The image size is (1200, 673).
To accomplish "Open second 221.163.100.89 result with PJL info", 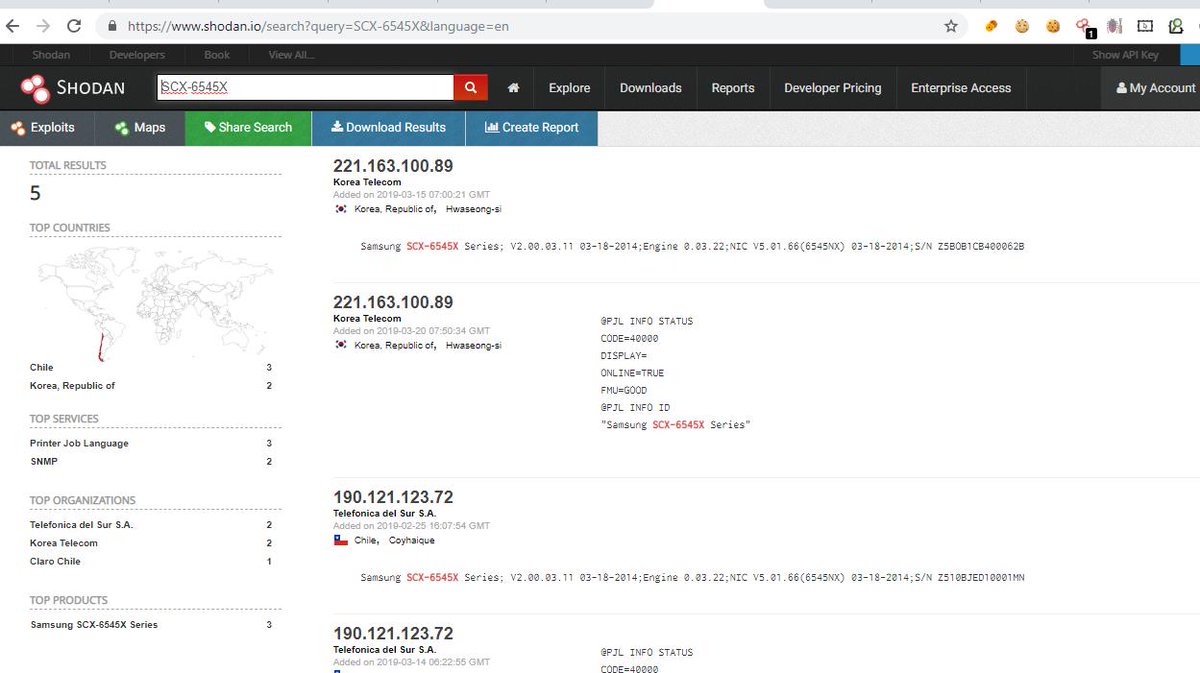I will [393, 302].
